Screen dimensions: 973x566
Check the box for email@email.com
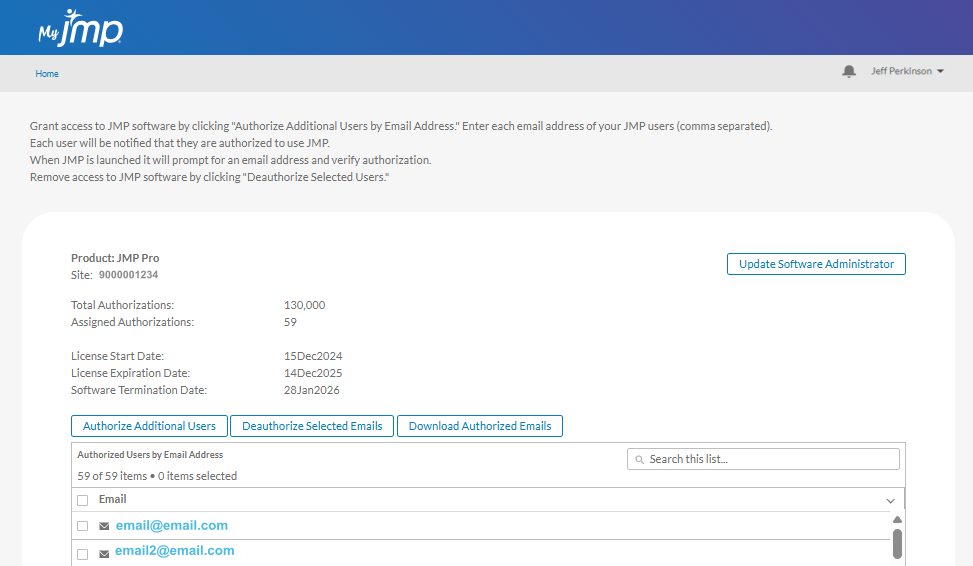[x=83, y=526]
